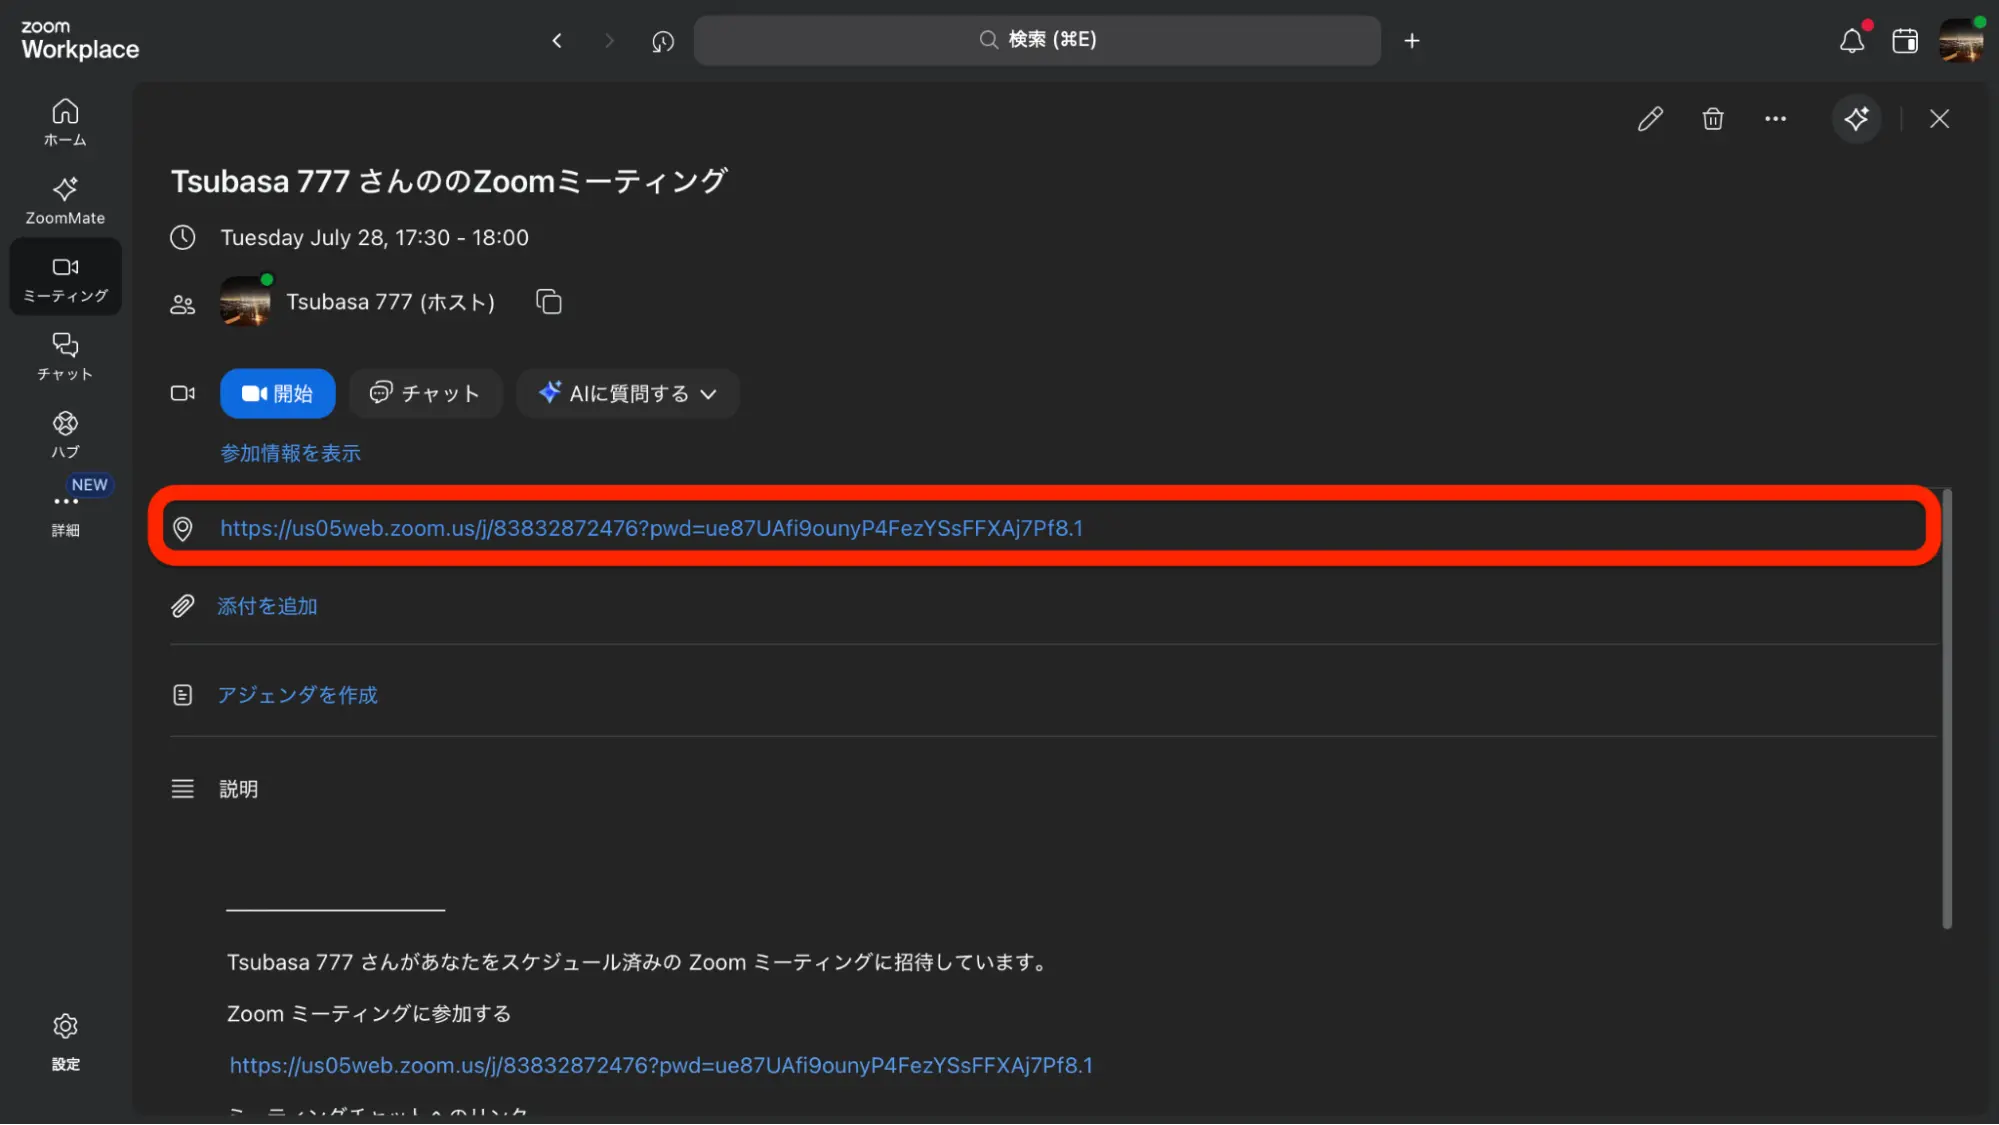
Task: Click the clock icon beside the date
Action: (x=182, y=237)
